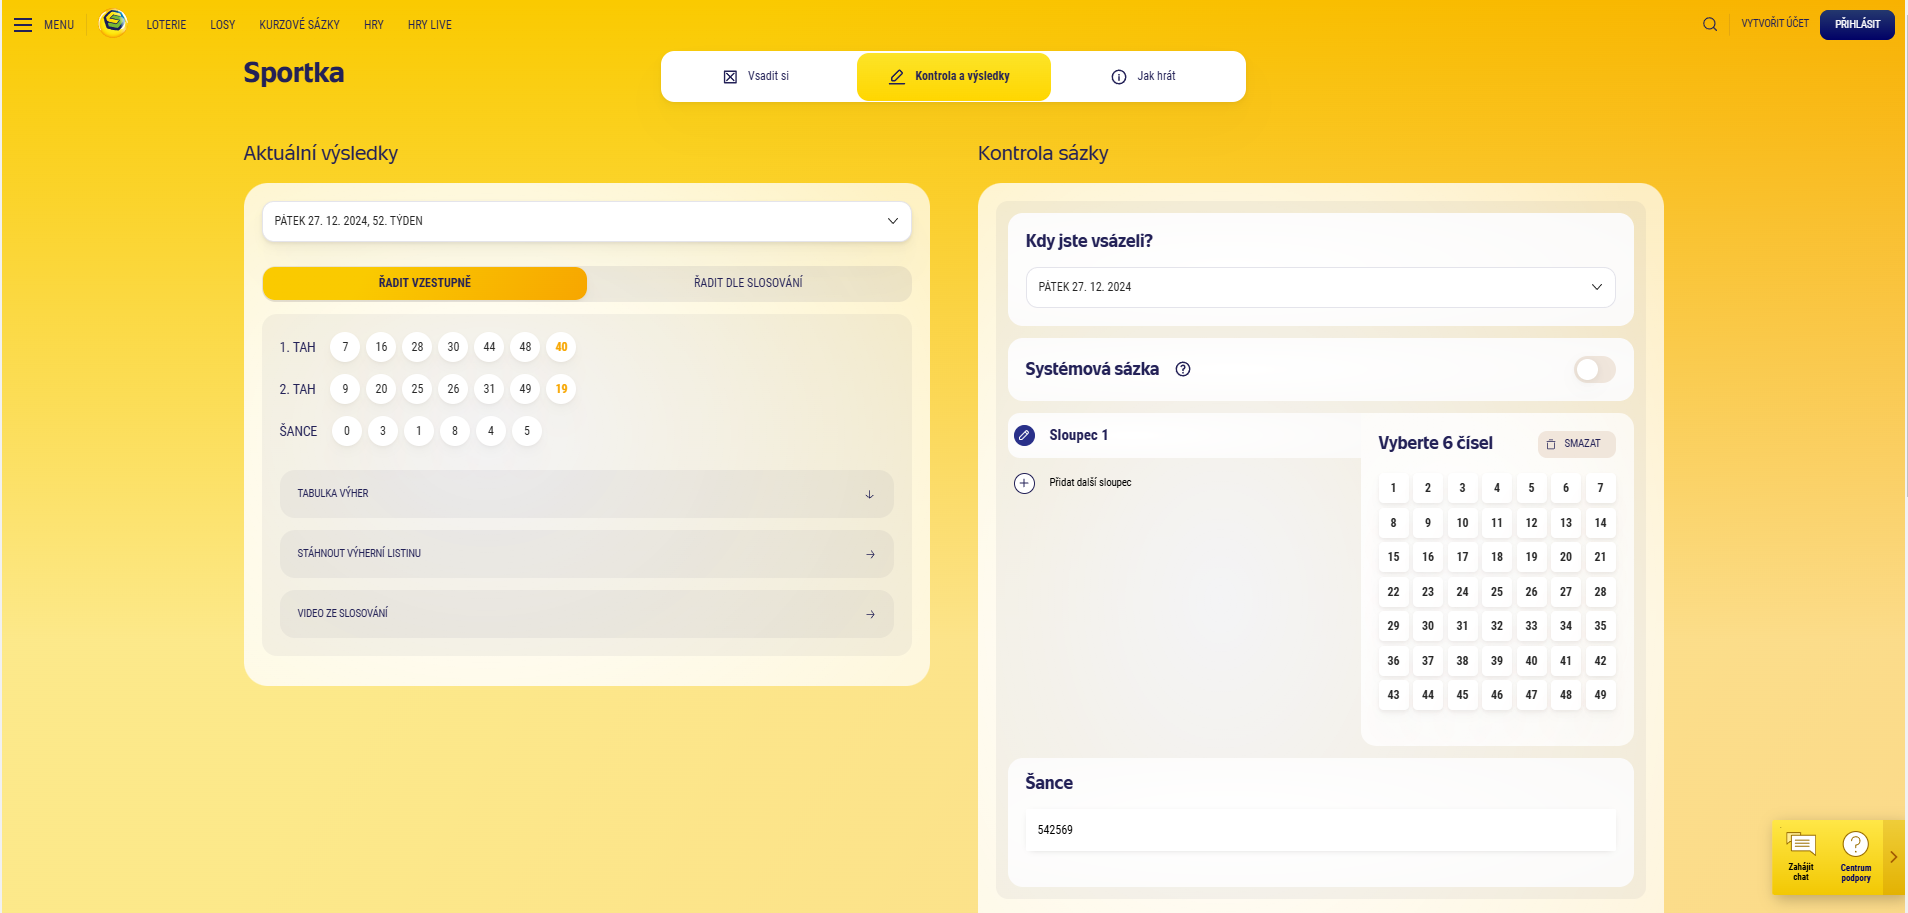Open the Kdy jste vsázeli date dropdown

pos(1320,287)
